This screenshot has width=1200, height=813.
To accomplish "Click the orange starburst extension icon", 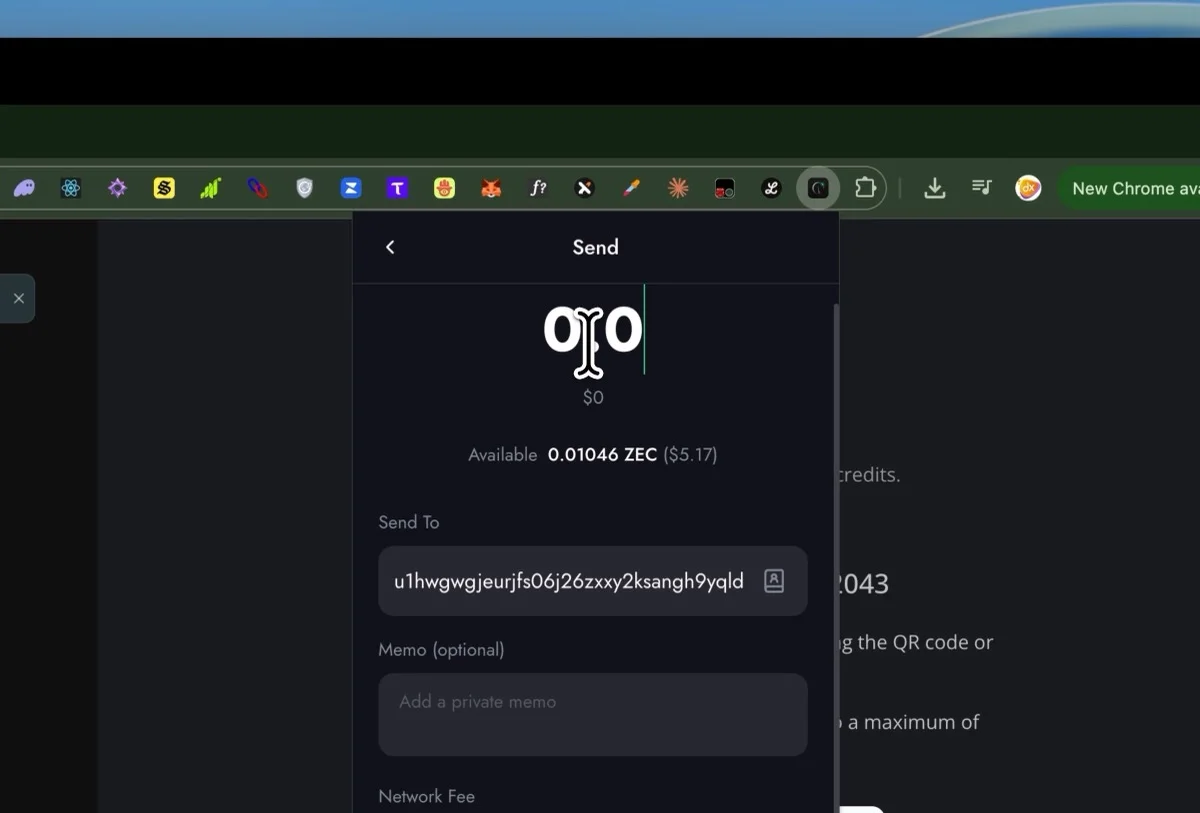I will [x=678, y=188].
